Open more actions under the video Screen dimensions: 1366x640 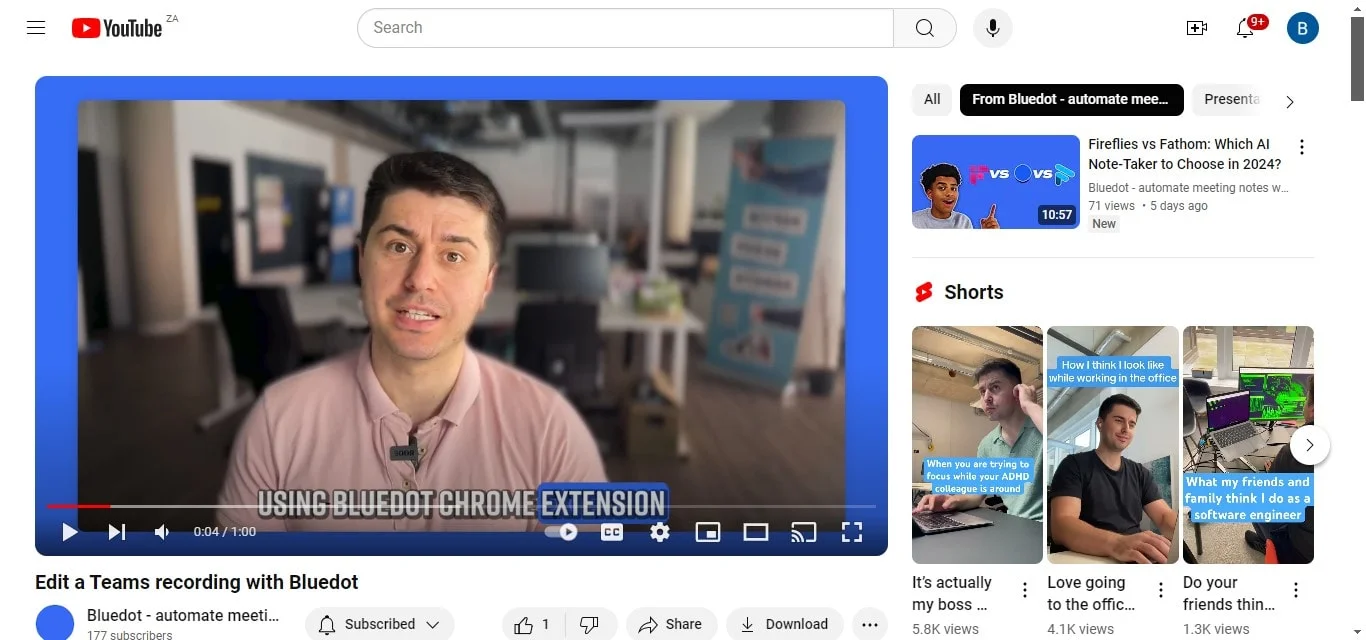pos(870,625)
